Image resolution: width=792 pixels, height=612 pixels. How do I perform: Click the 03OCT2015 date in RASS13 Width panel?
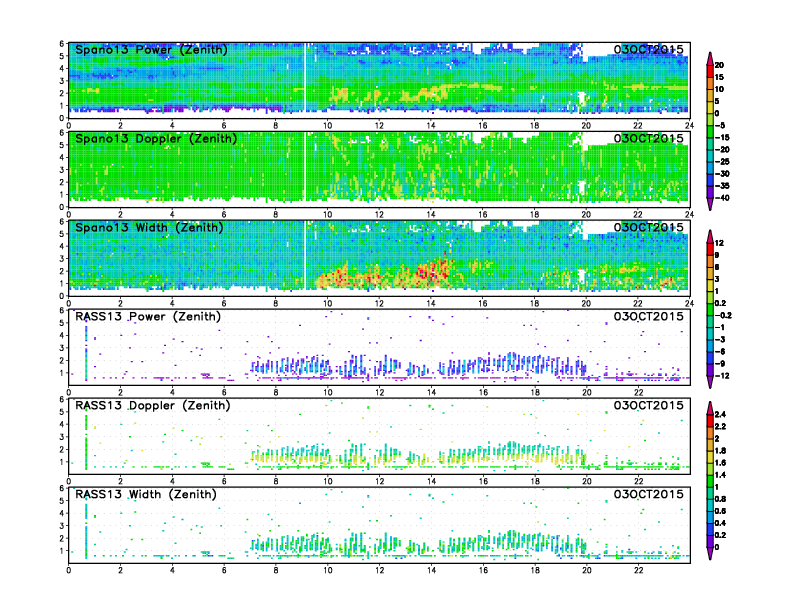pyautogui.click(x=649, y=494)
